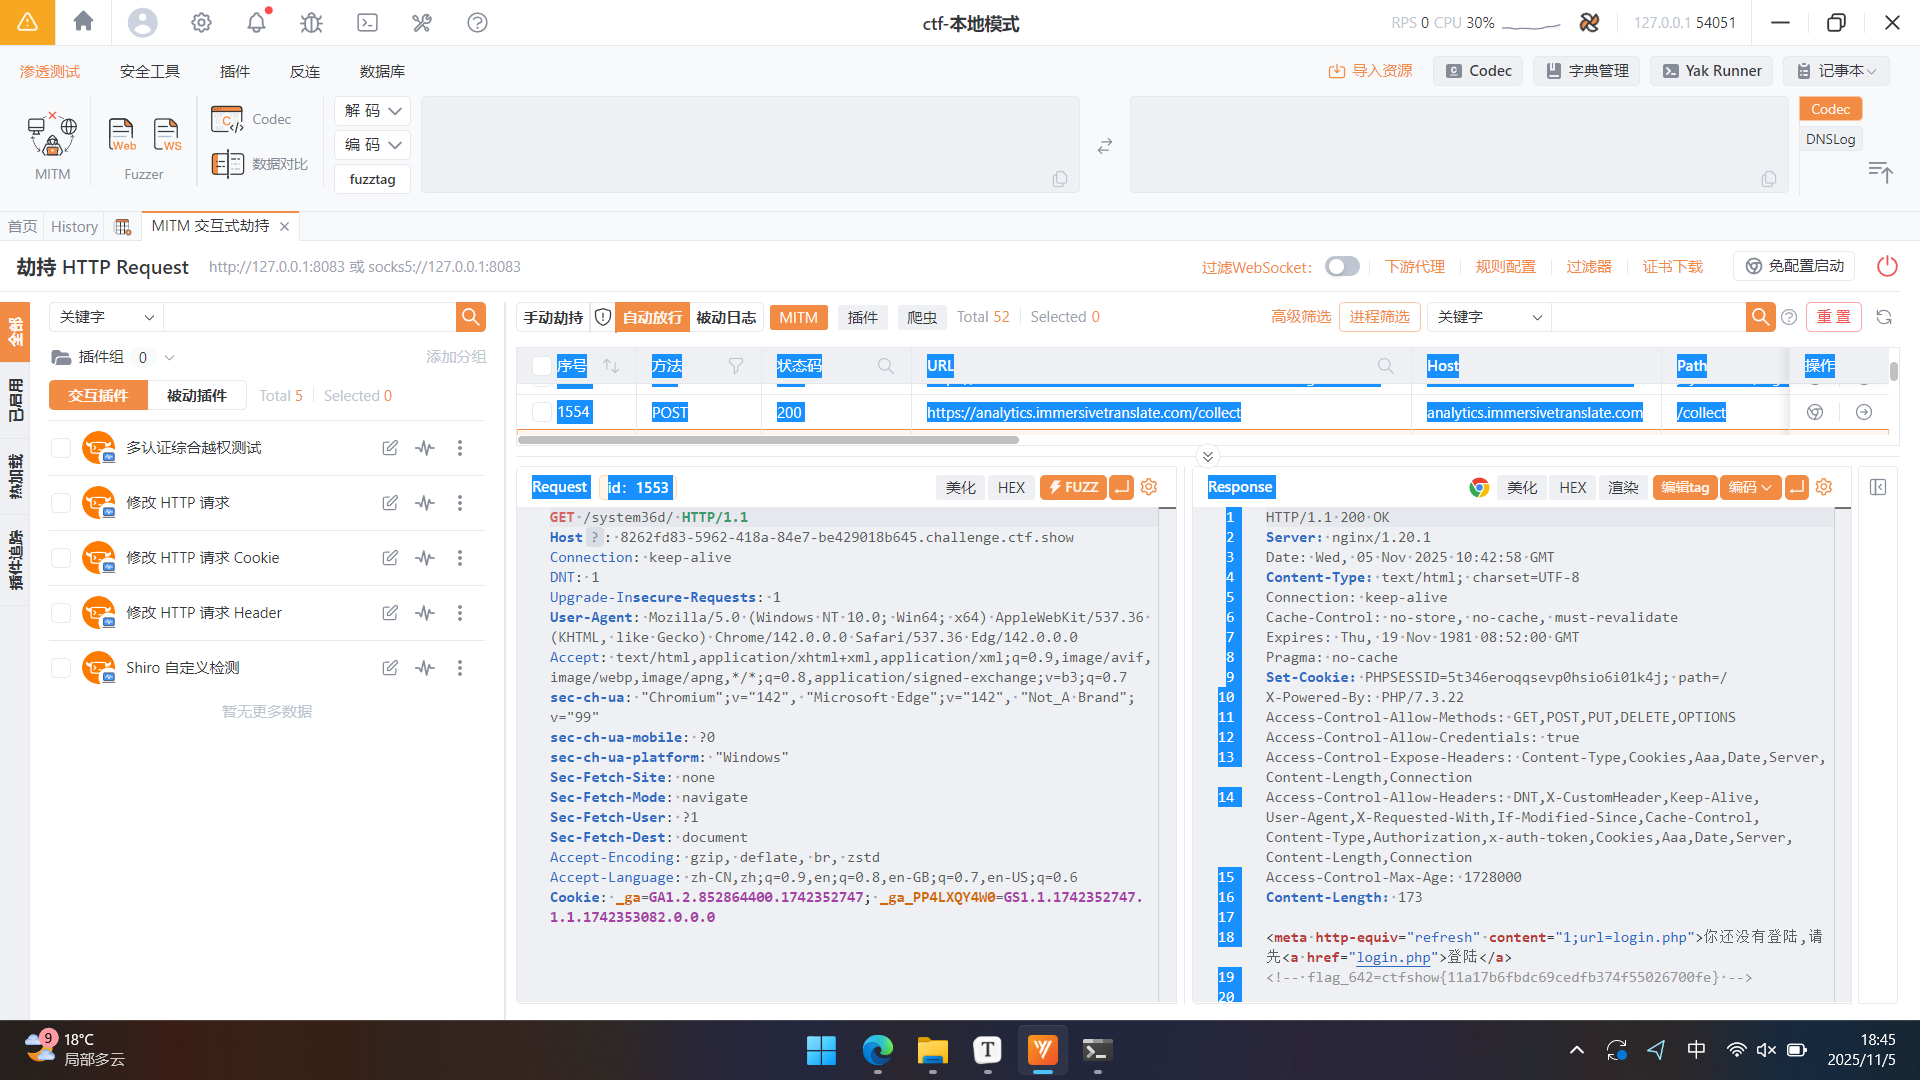Image resolution: width=1920 pixels, height=1080 pixels.
Task: Click the red power stop icon
Action: tap(1887, 266)
